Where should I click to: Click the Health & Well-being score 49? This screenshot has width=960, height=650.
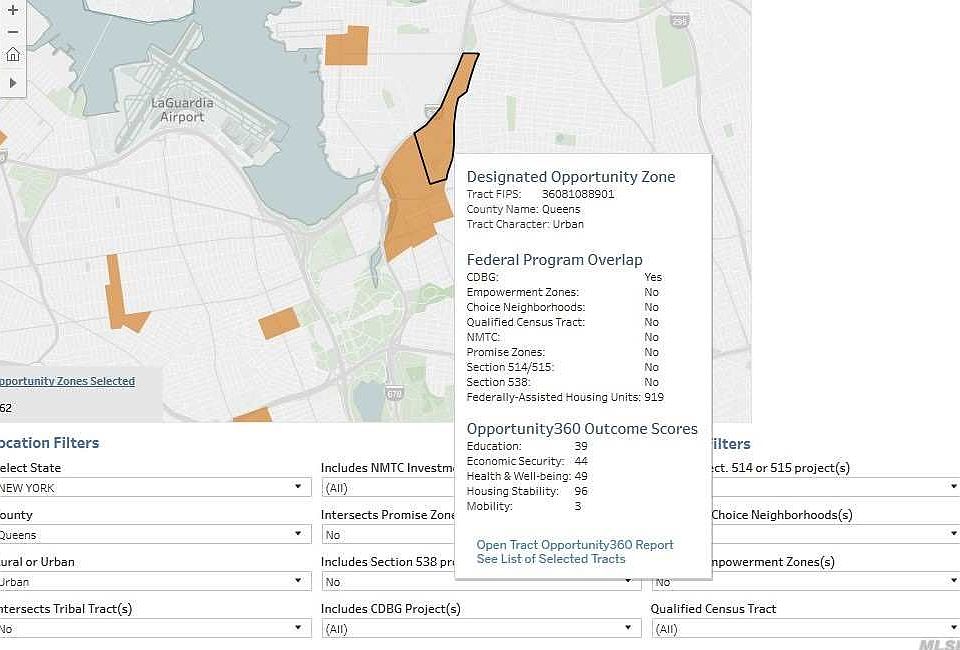coord(581,476)
